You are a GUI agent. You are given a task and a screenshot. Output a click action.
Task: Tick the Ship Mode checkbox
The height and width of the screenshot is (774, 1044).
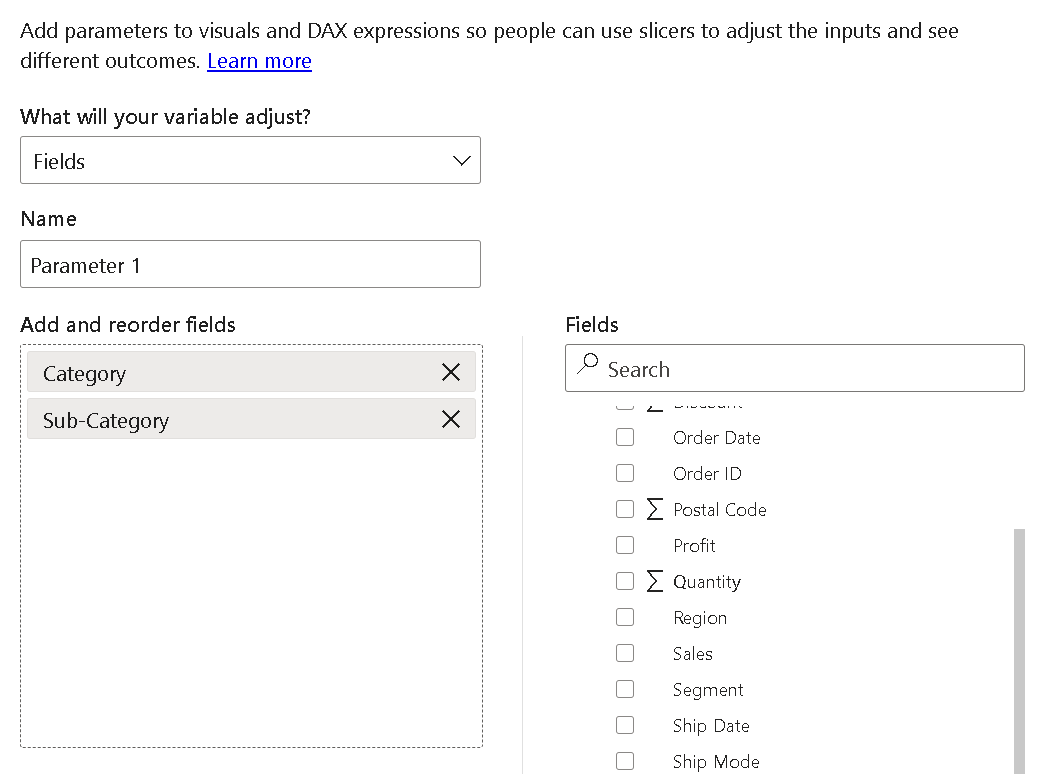[x=625, y=761]
